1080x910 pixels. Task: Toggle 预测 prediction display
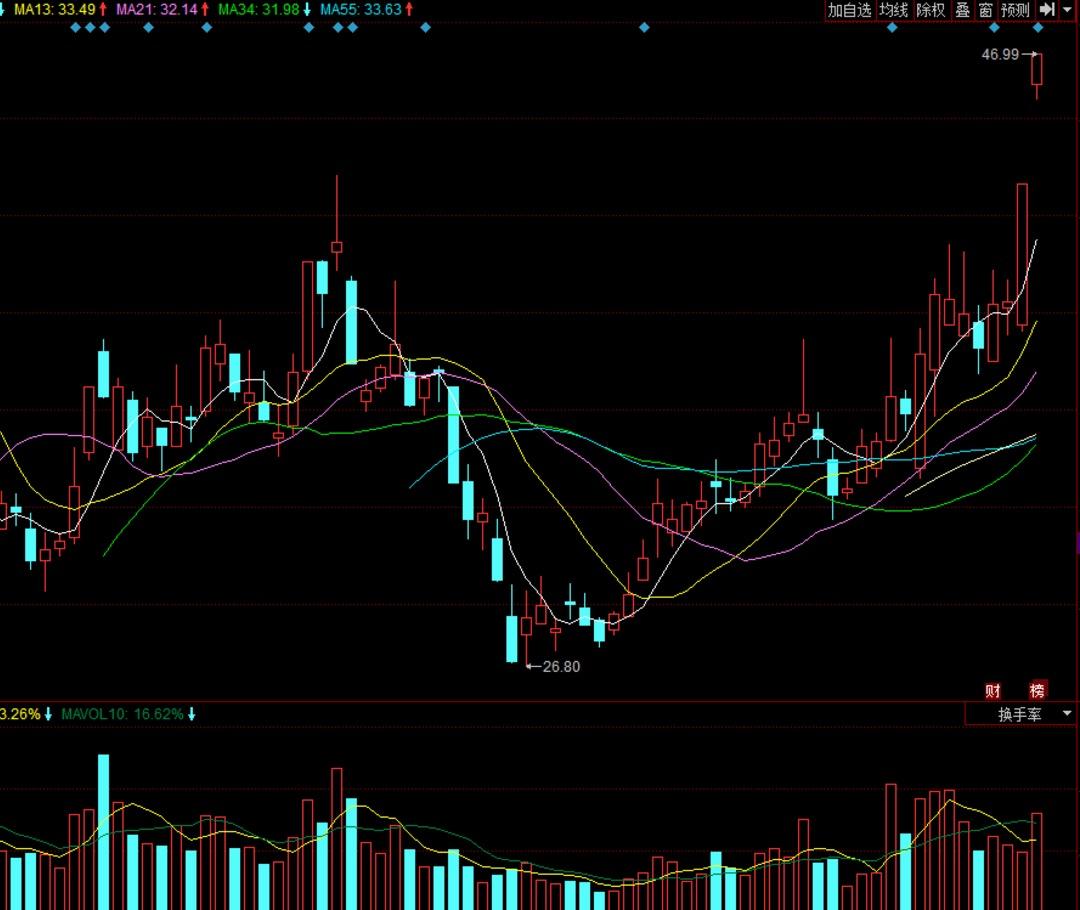1015,10
